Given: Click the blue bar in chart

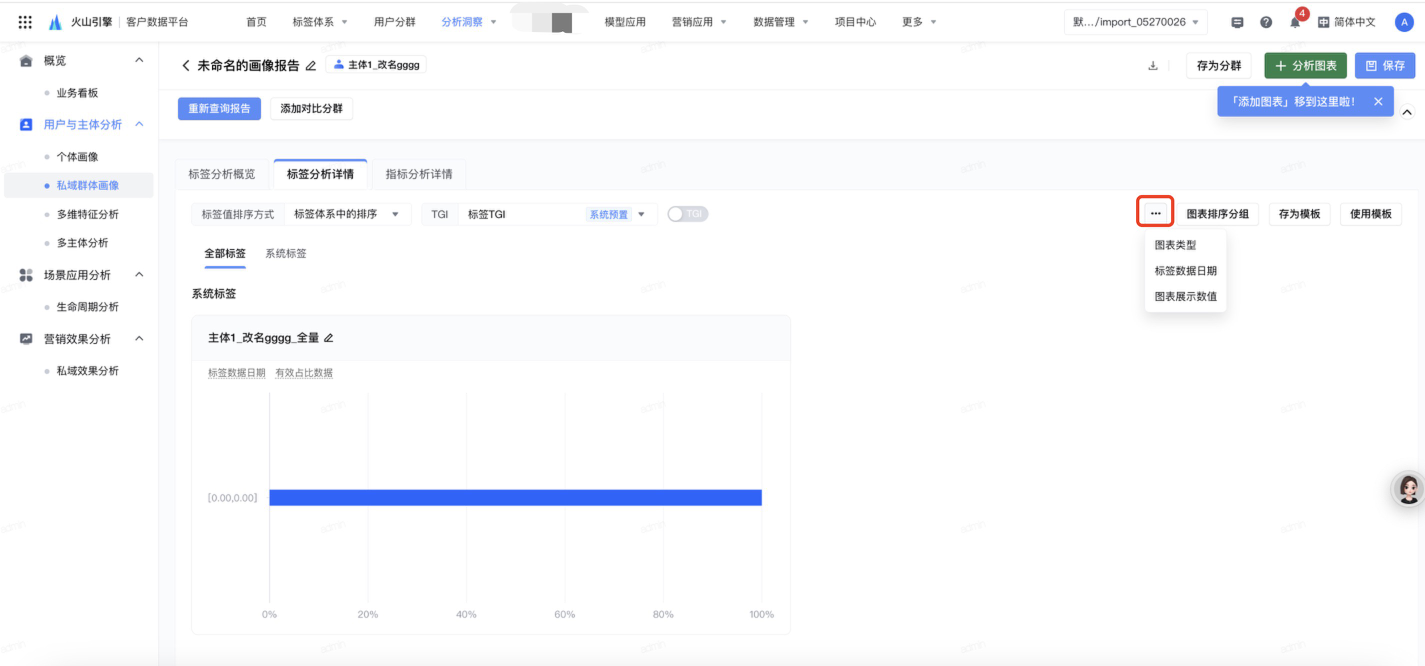Looking at the screenshot, I should tap(515, 497).
